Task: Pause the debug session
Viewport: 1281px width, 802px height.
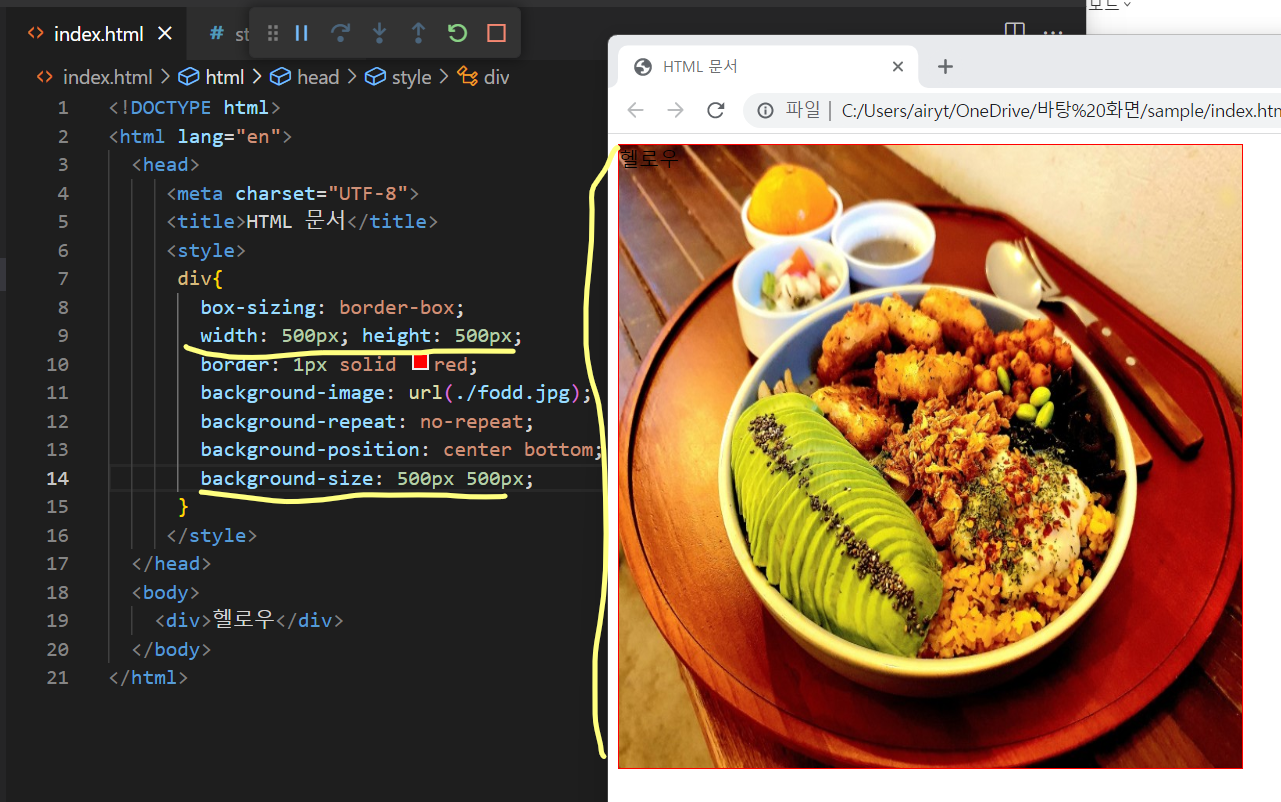Action: 301,33
